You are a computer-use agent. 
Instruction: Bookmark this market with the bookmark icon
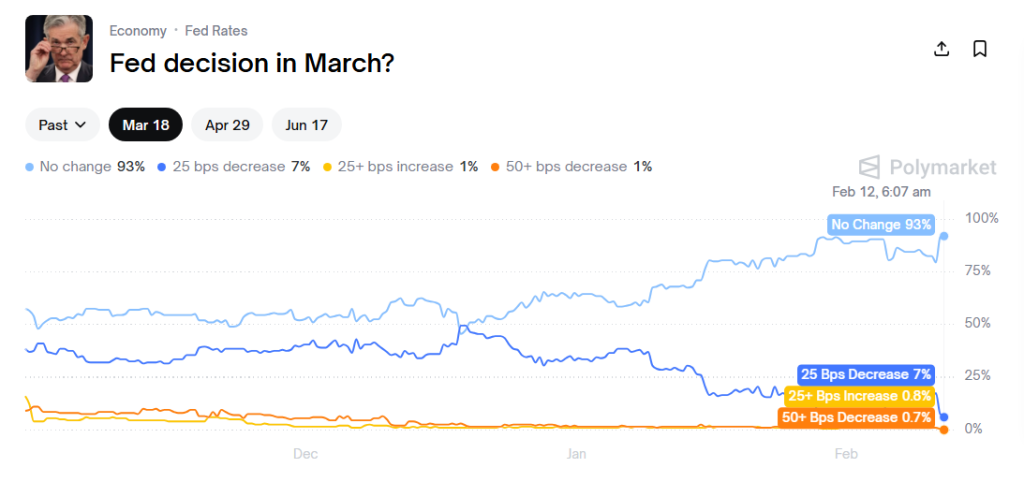980,49
